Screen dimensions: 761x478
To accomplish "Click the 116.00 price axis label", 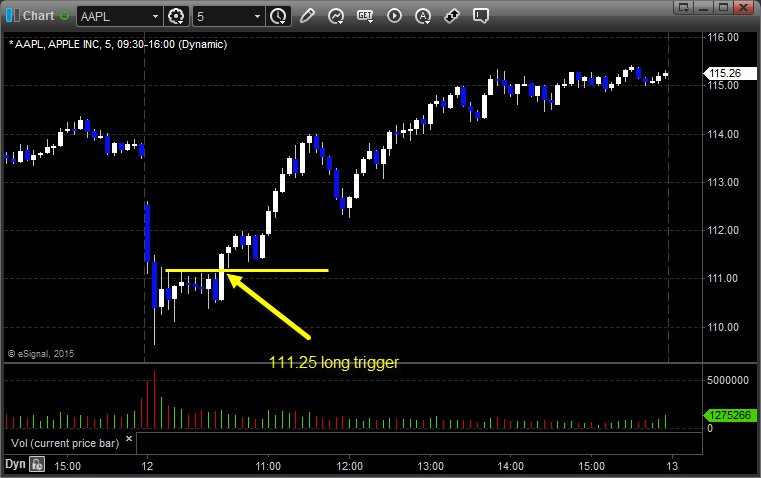I will (x=723, y=37).
